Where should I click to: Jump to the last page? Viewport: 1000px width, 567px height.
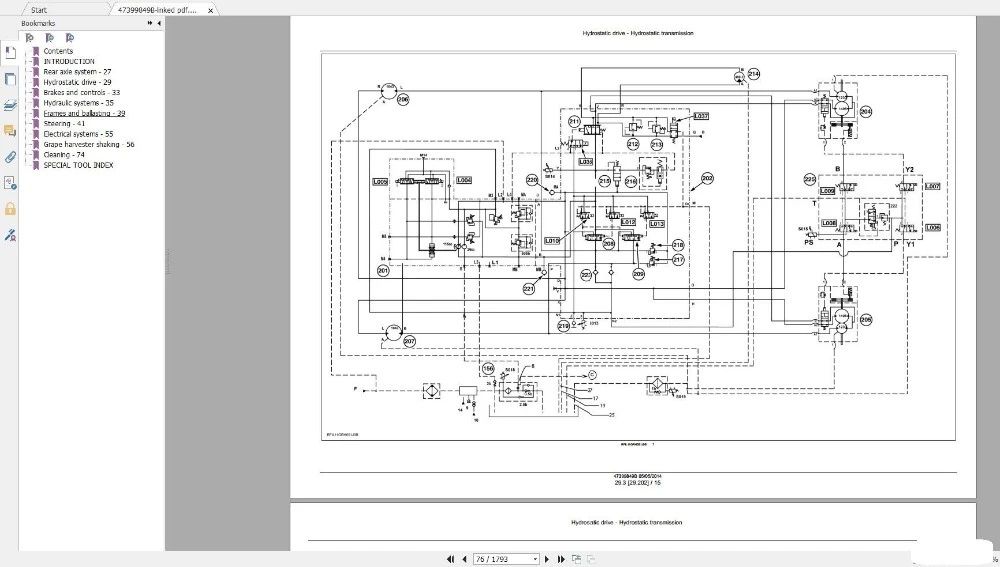point(561,559)
